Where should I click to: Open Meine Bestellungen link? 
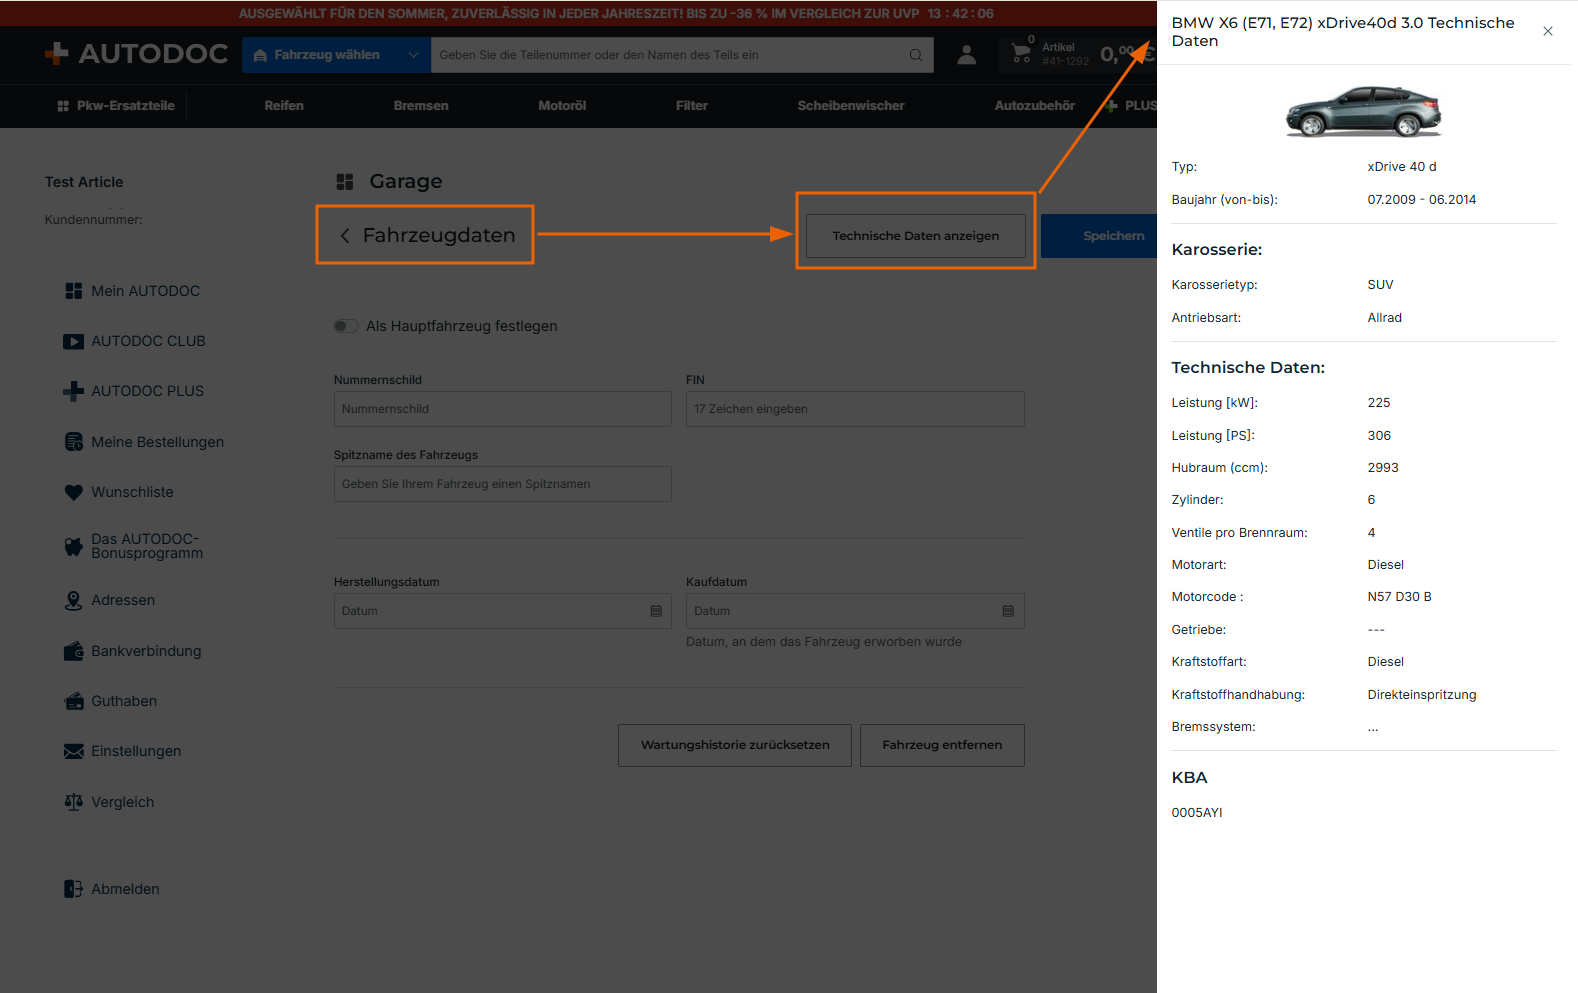pyautogui.click(x=157, y=442)
